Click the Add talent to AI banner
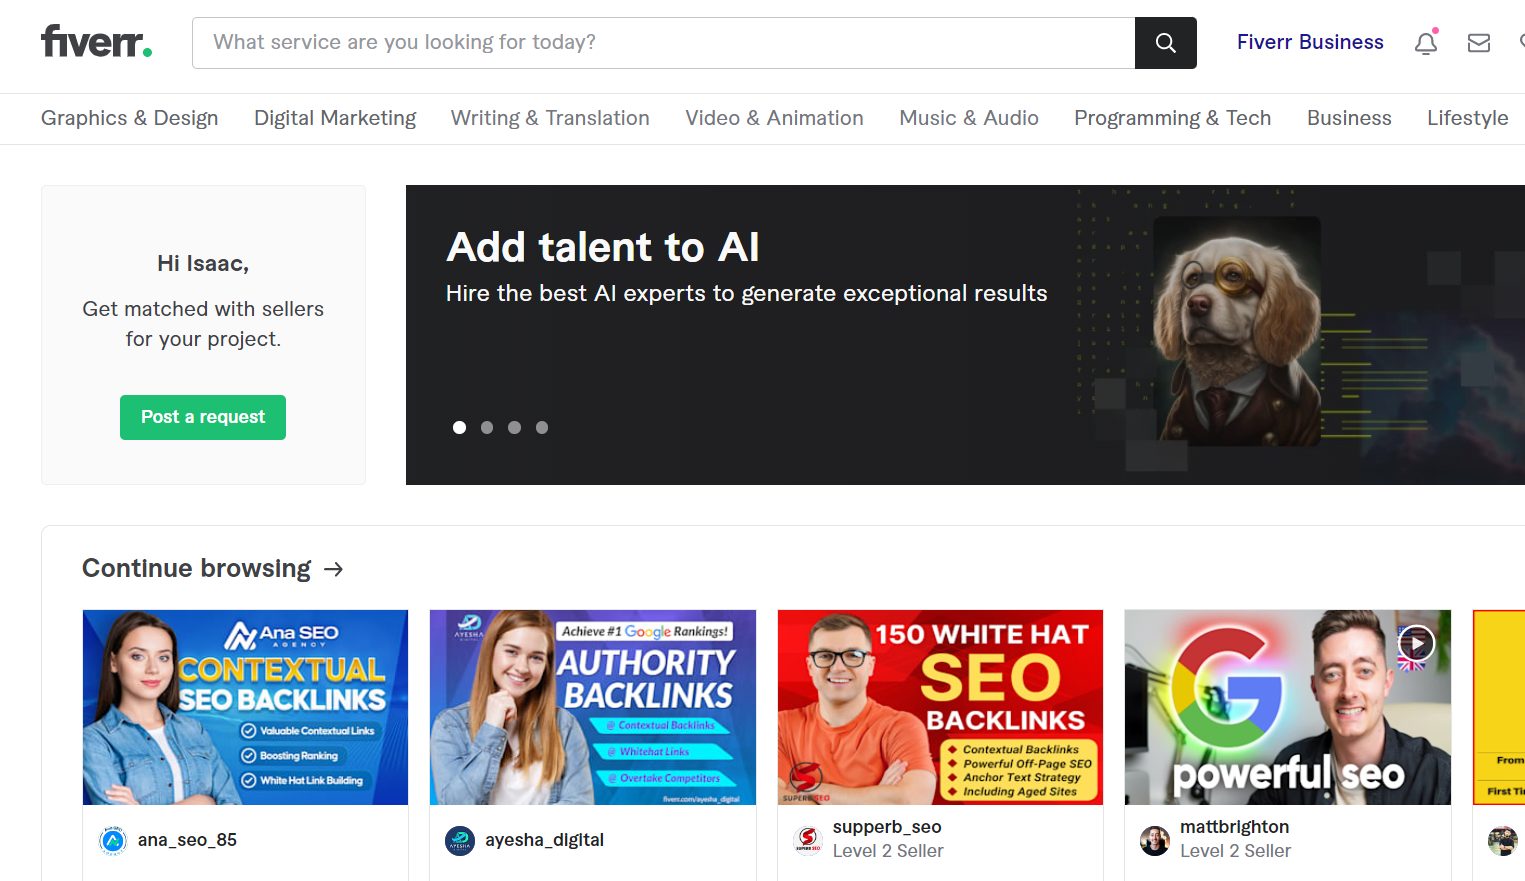The height and width of the screenshot is (881, 1525). [x=965, y=335]
